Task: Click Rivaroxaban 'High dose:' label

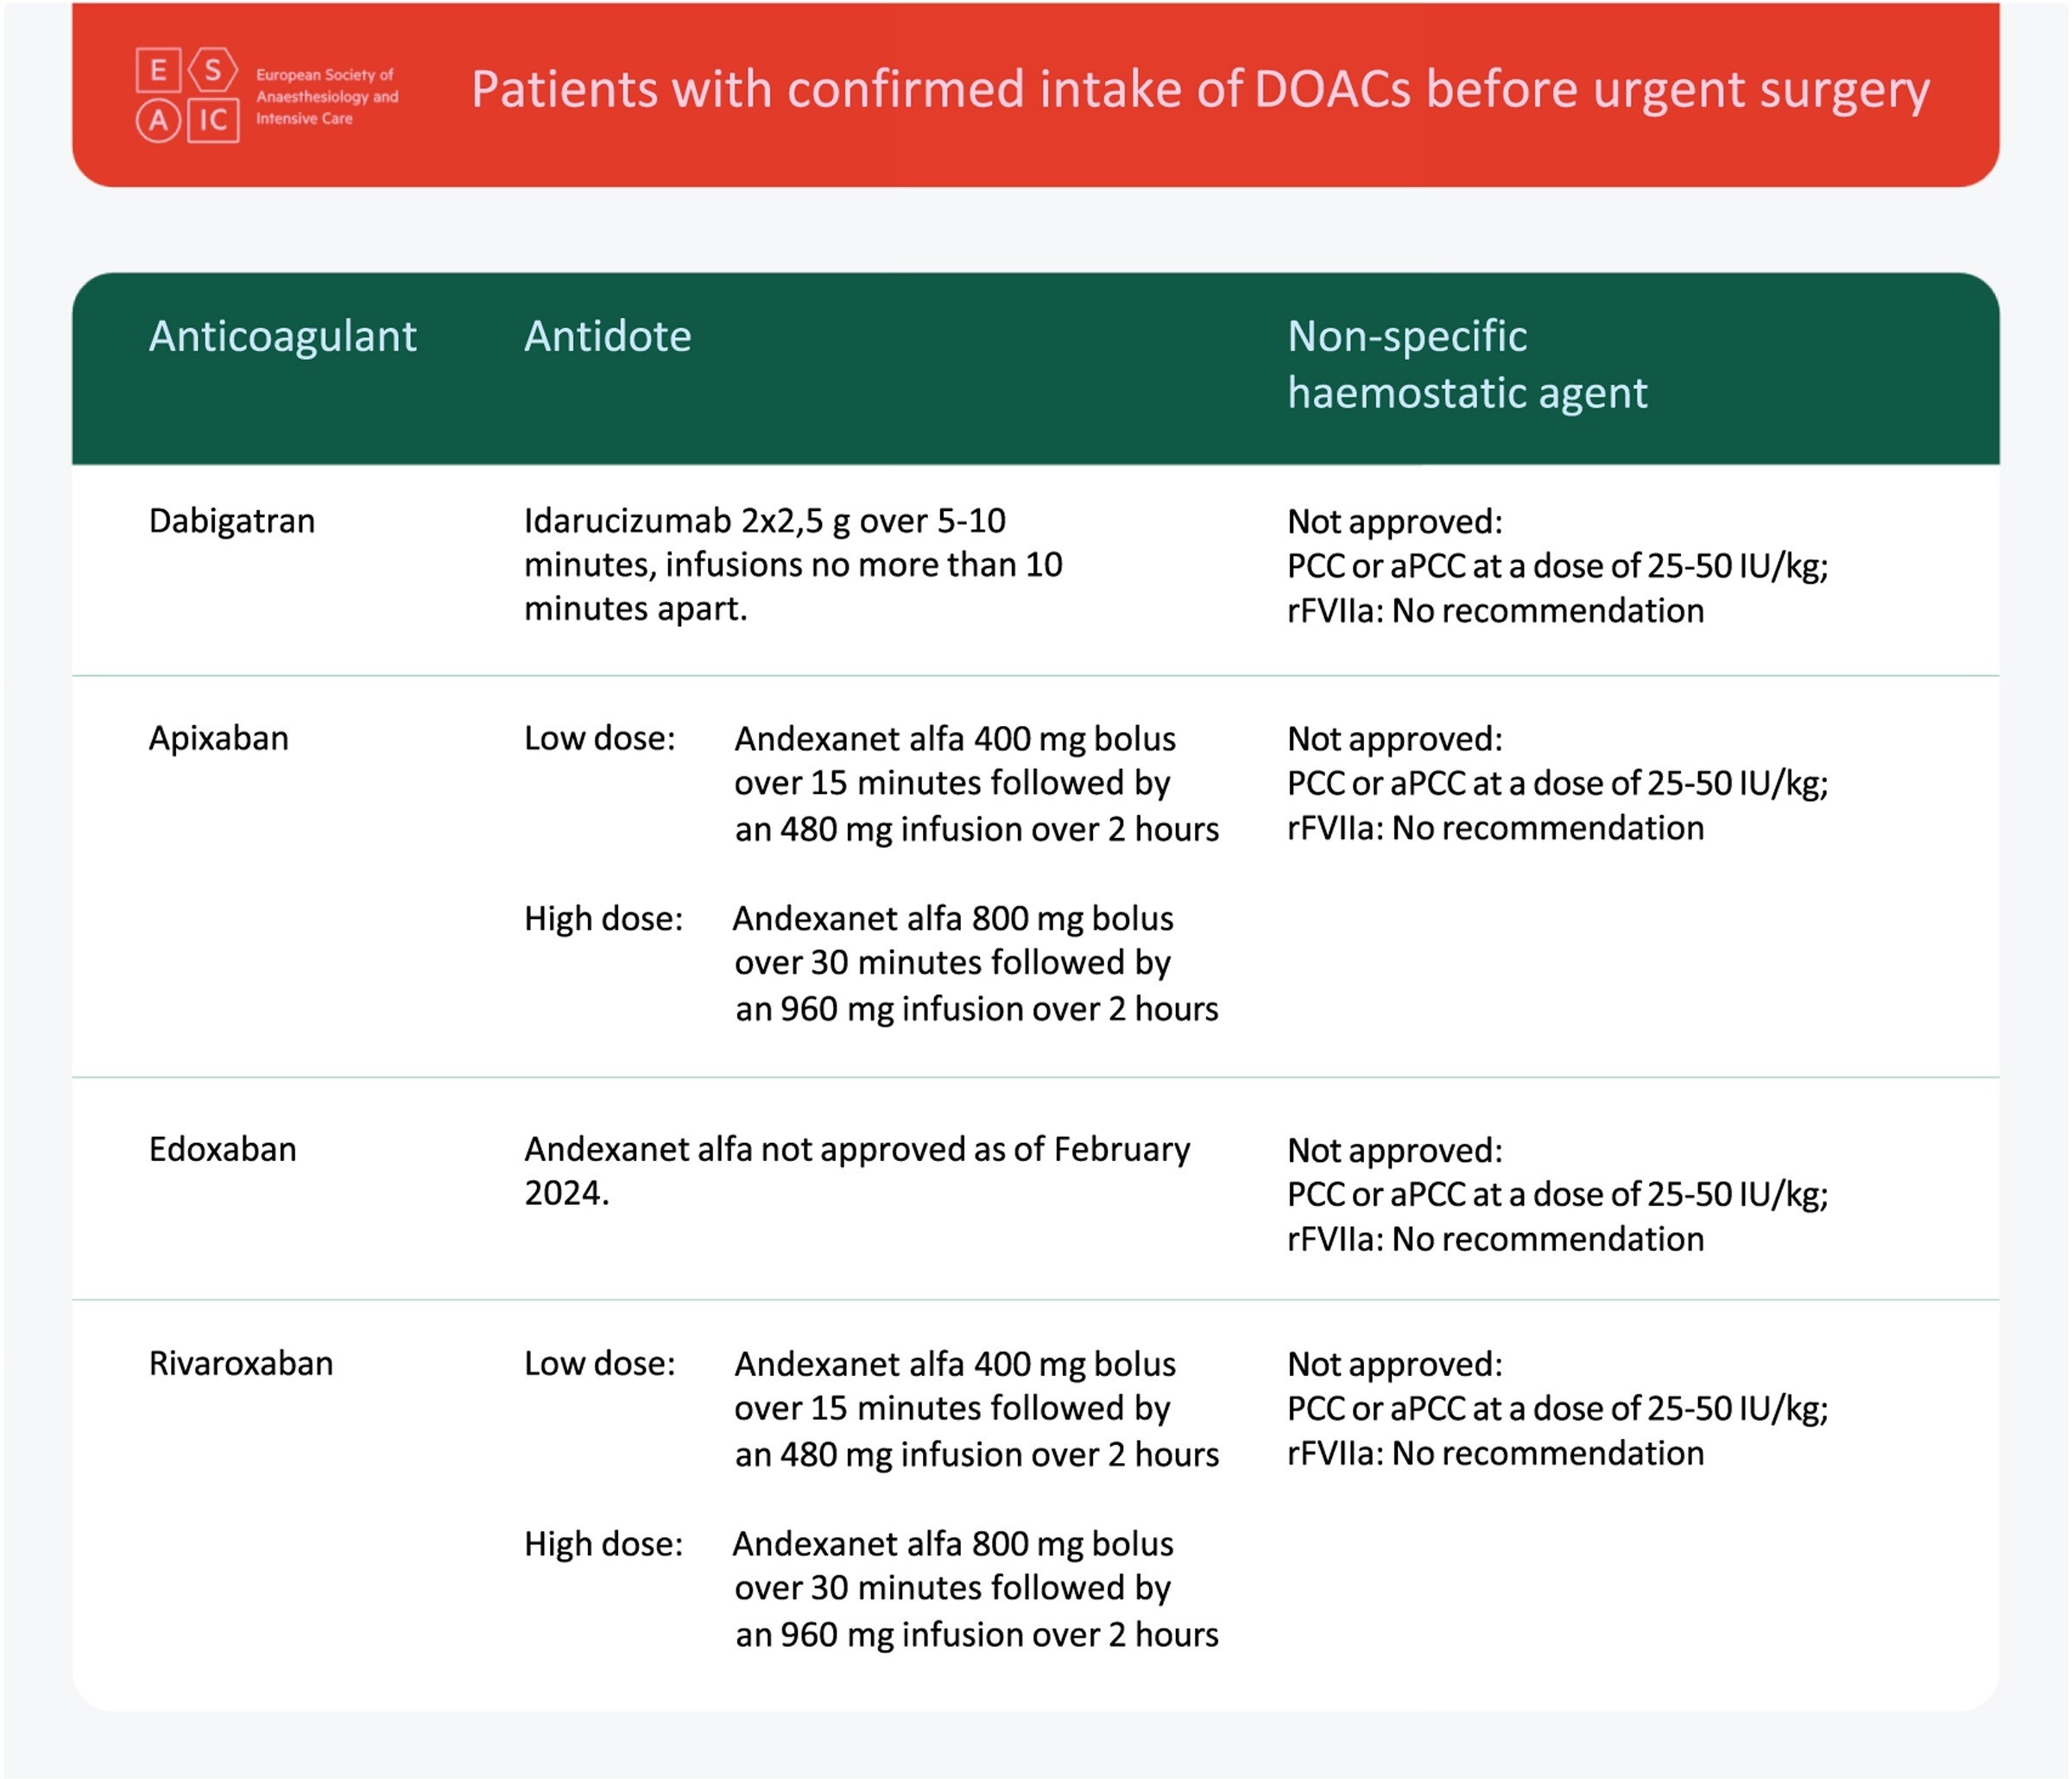Action: tap(604, 1544)
